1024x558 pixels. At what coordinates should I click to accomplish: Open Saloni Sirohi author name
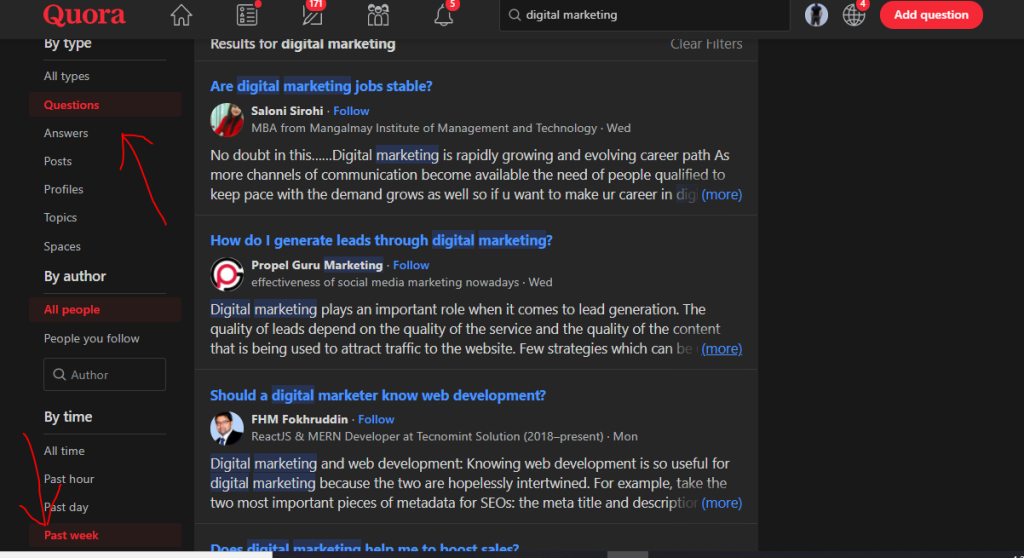point(287,111)
